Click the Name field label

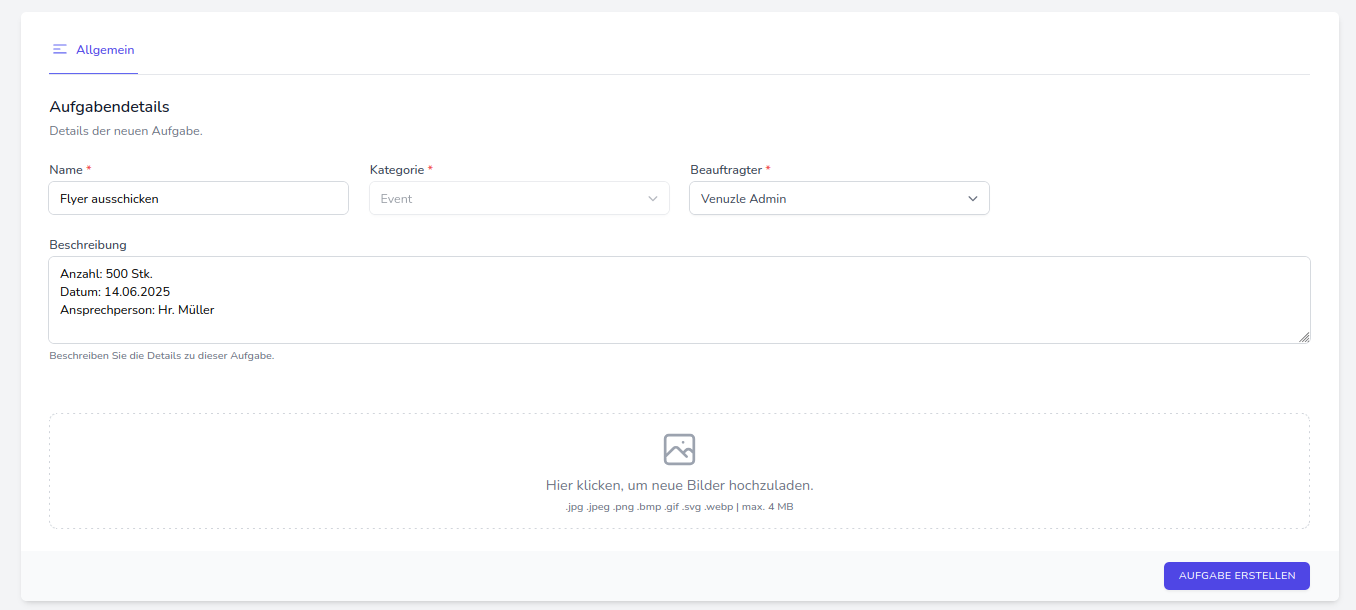pos(66,170)
